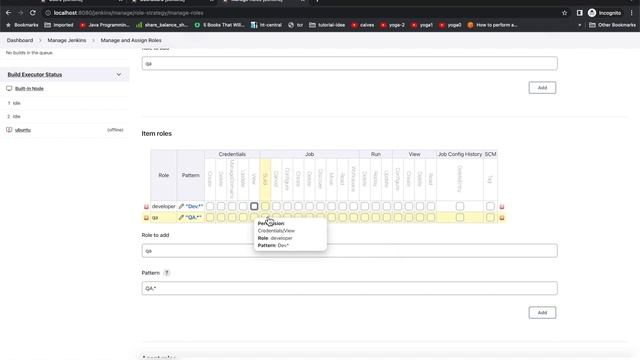640x360 pixels.
Task: Open the ubuntu node link
Action: pyautogui.click(x=23, y=130)
